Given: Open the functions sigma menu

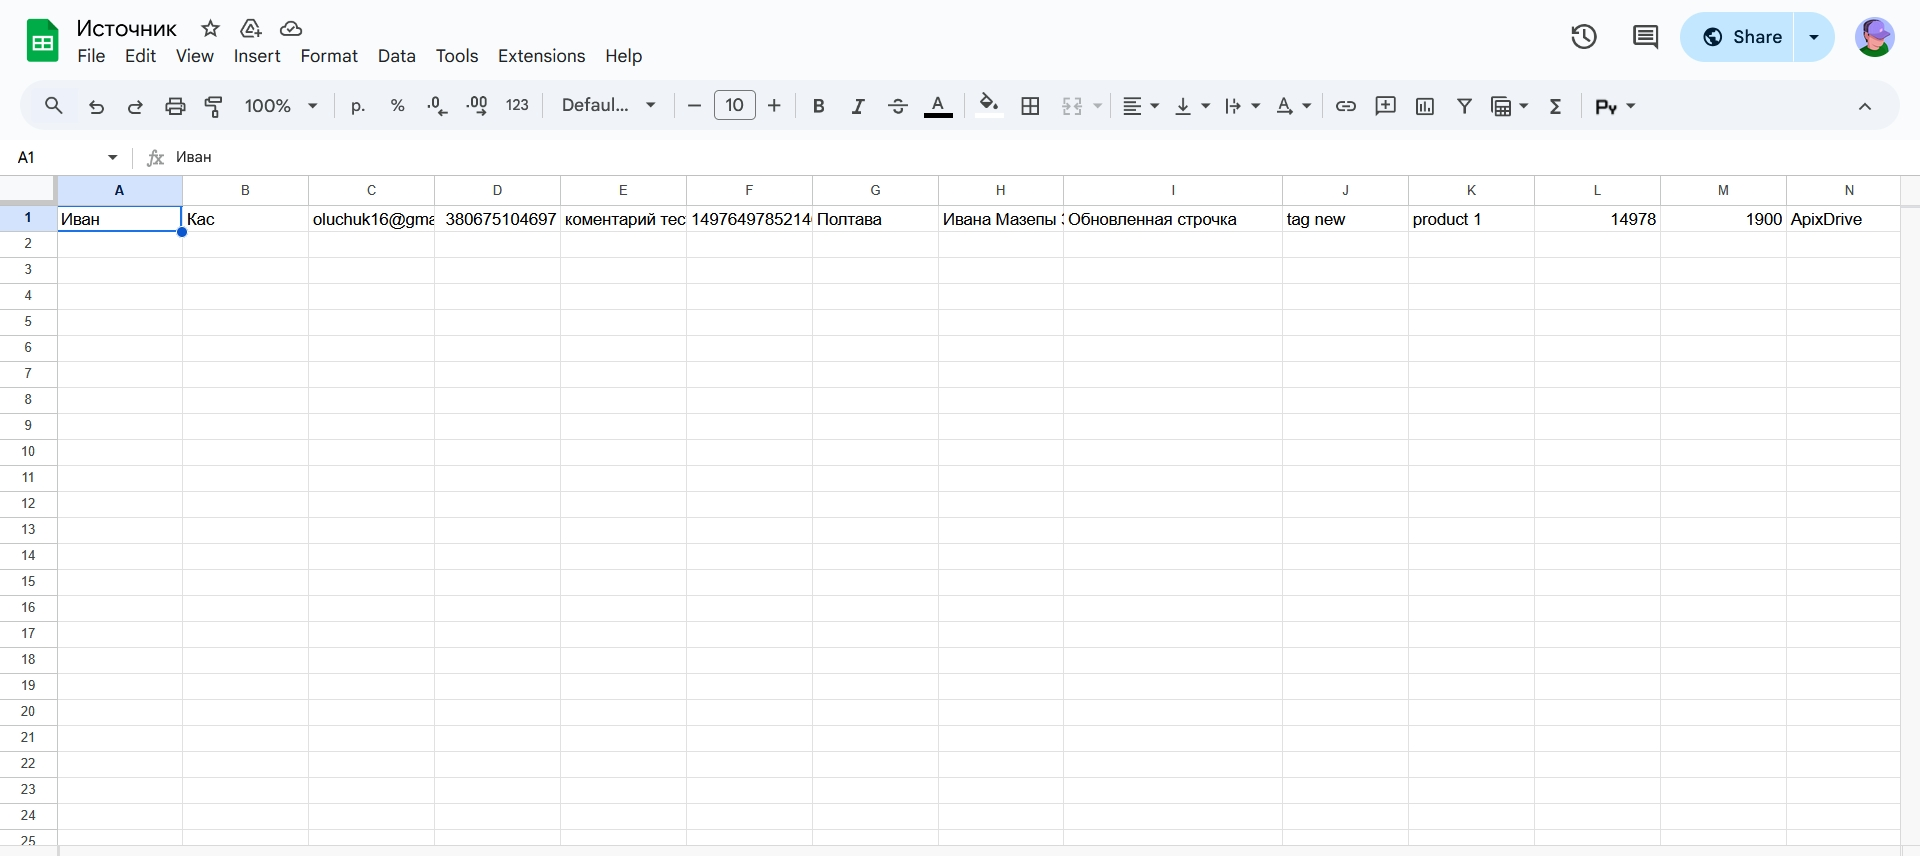Looking at the screenshot, I should coord(1556,106).
